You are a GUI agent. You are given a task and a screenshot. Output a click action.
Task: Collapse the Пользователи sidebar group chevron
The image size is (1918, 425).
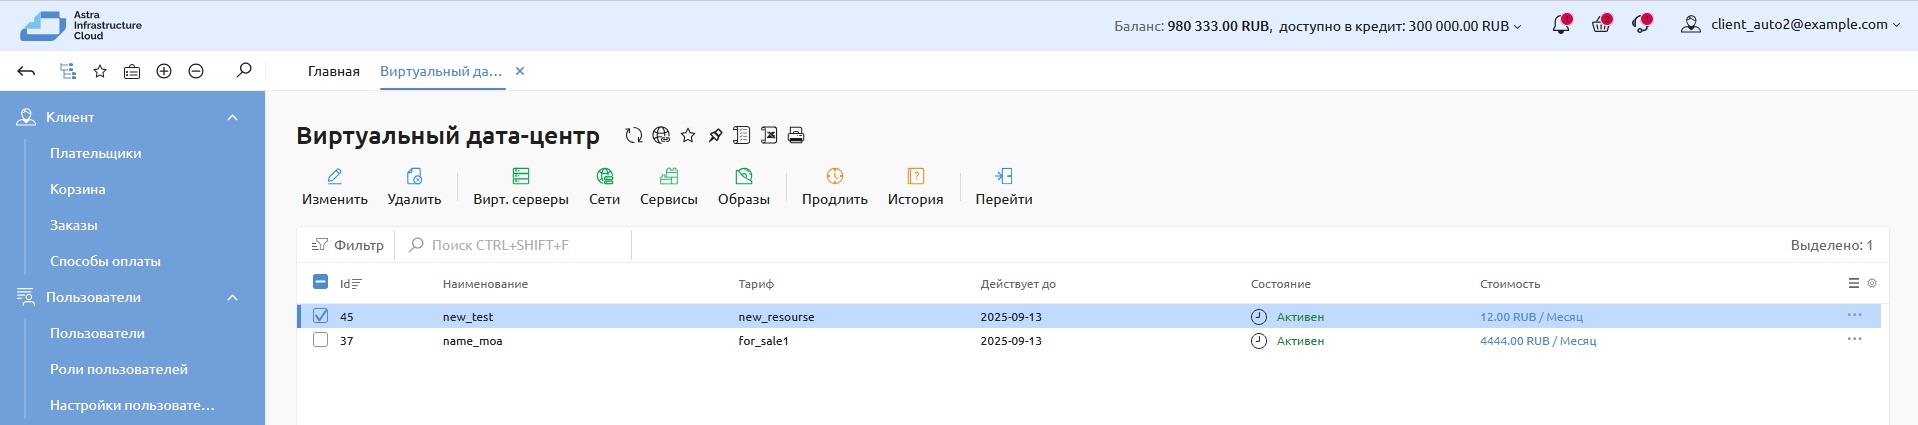(232, 298)
